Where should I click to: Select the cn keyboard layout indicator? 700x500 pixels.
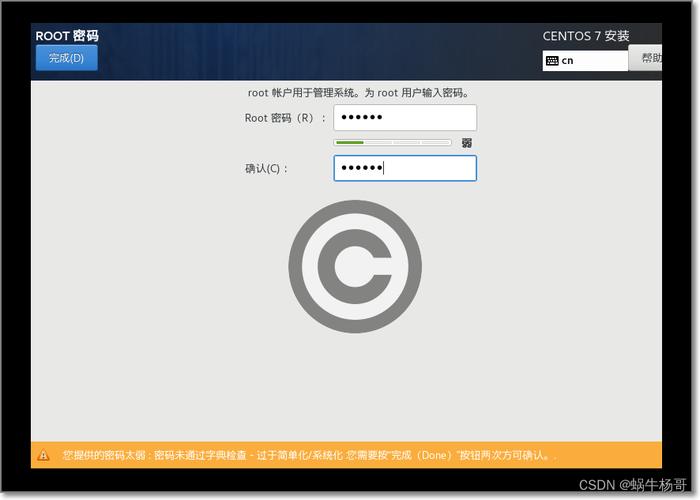coord(585,61)
